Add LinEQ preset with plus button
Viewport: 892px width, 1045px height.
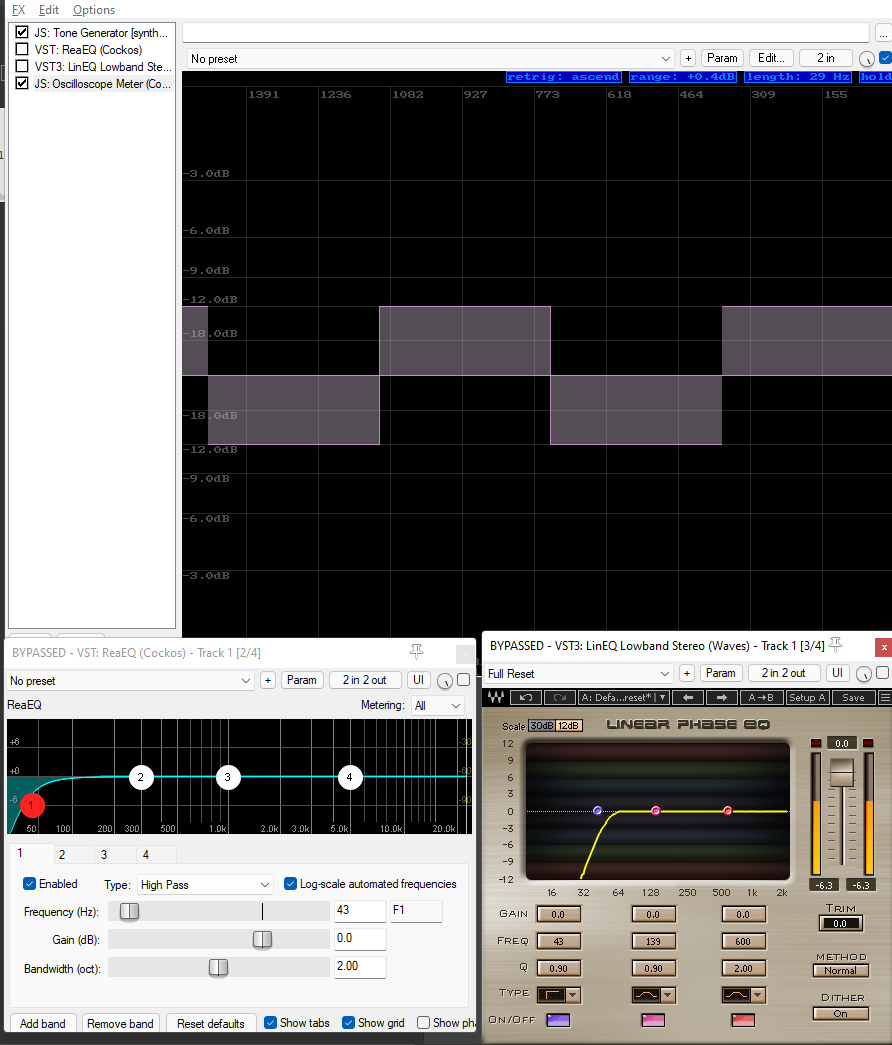tap(687, 673)
